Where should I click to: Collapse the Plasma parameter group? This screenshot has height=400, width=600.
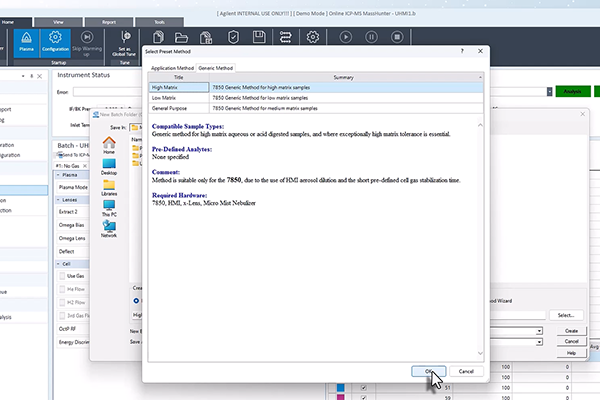[58, 175]
